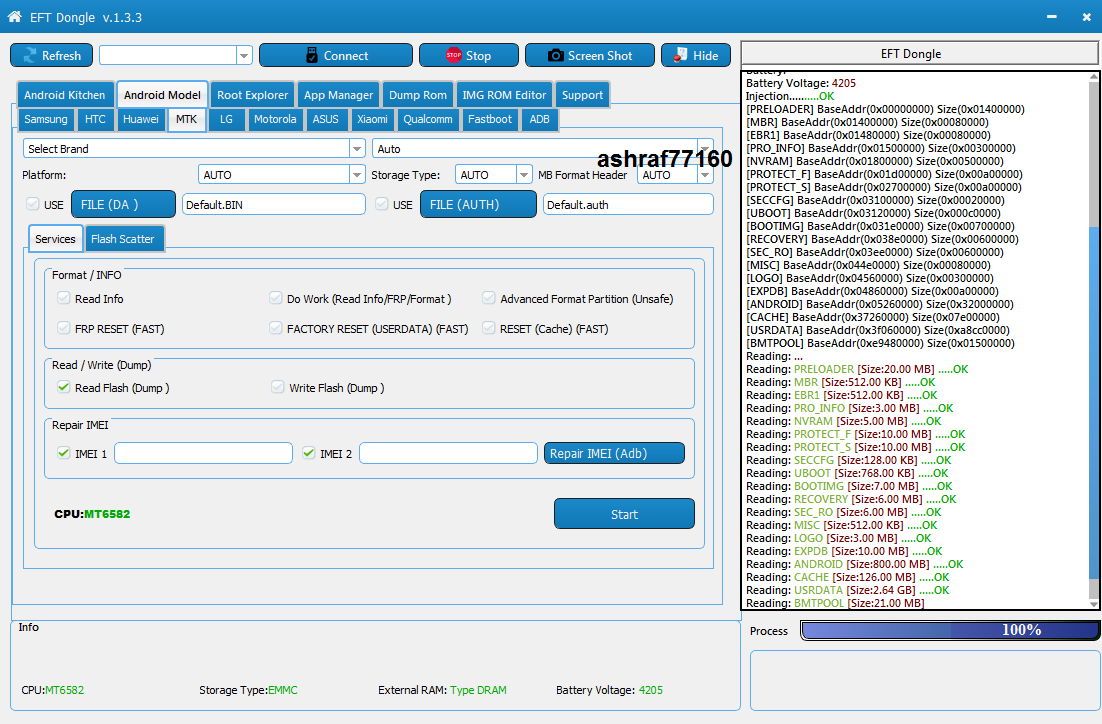
Task: Open the Select Brand dropdown
Action: [357, 148]
